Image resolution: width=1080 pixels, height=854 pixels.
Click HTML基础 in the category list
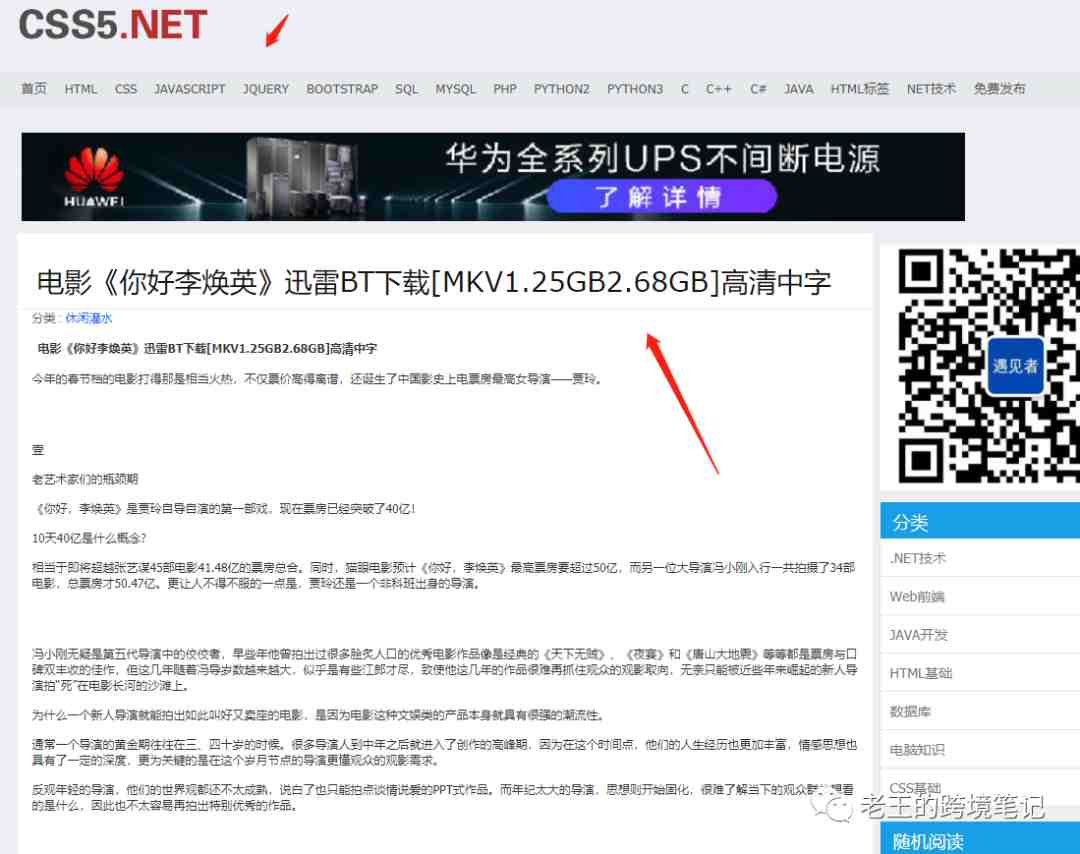tap(920, 673)
